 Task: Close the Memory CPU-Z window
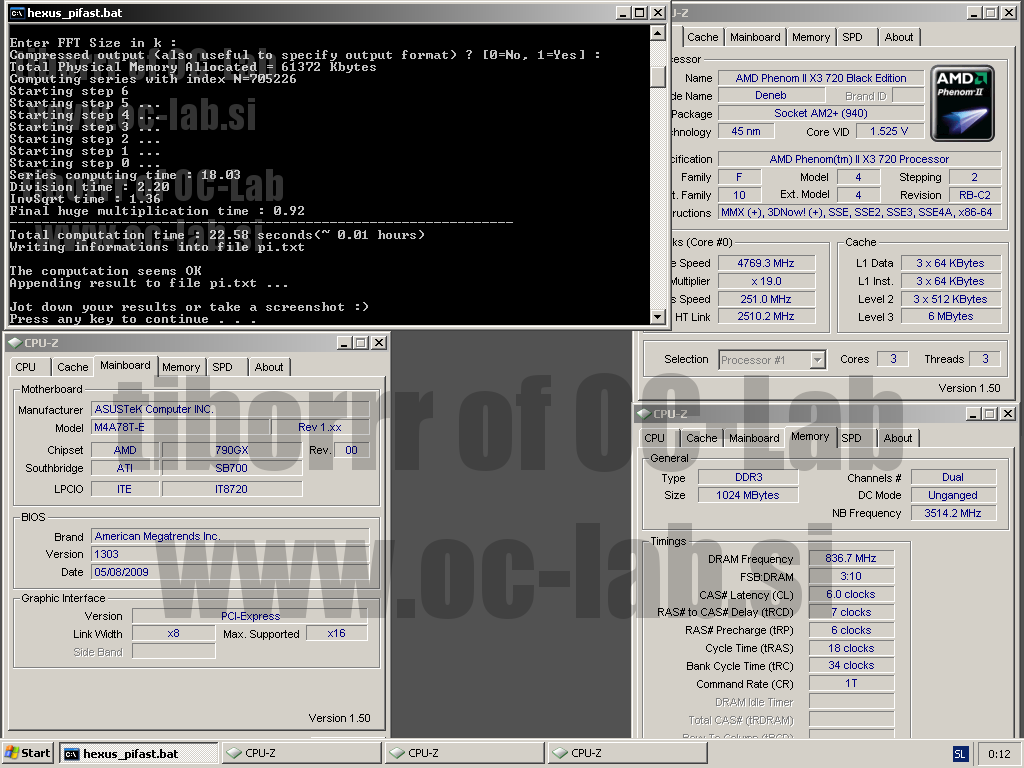click(x=1008, y=414)
